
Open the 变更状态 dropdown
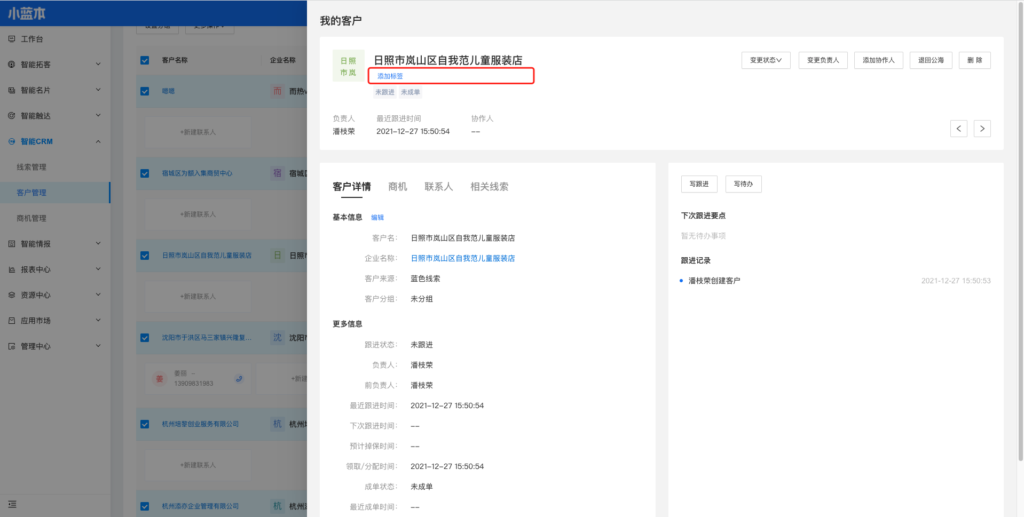[765, 61]
